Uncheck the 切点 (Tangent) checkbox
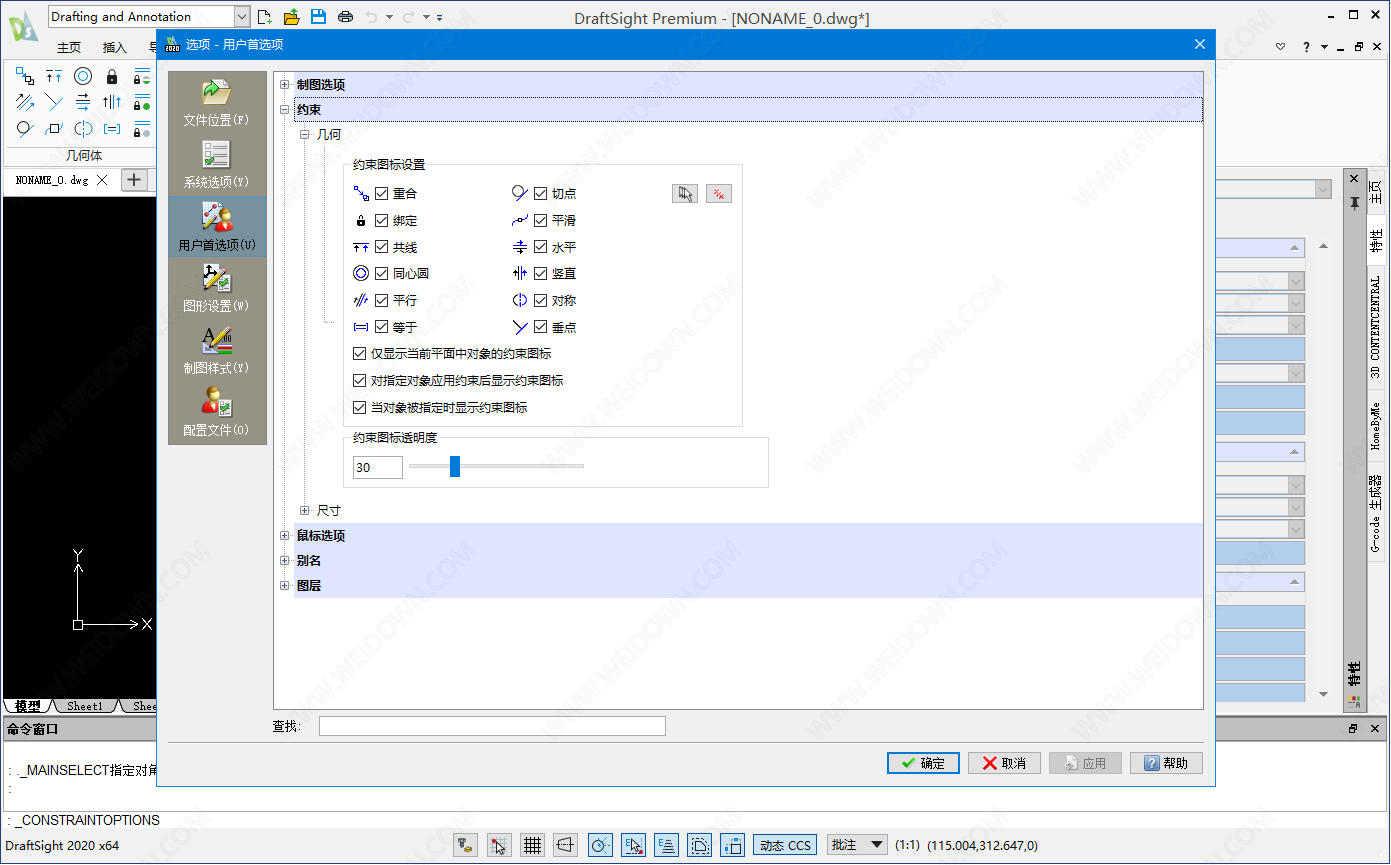The image size is (1391, 865). (x=540, y=194)
